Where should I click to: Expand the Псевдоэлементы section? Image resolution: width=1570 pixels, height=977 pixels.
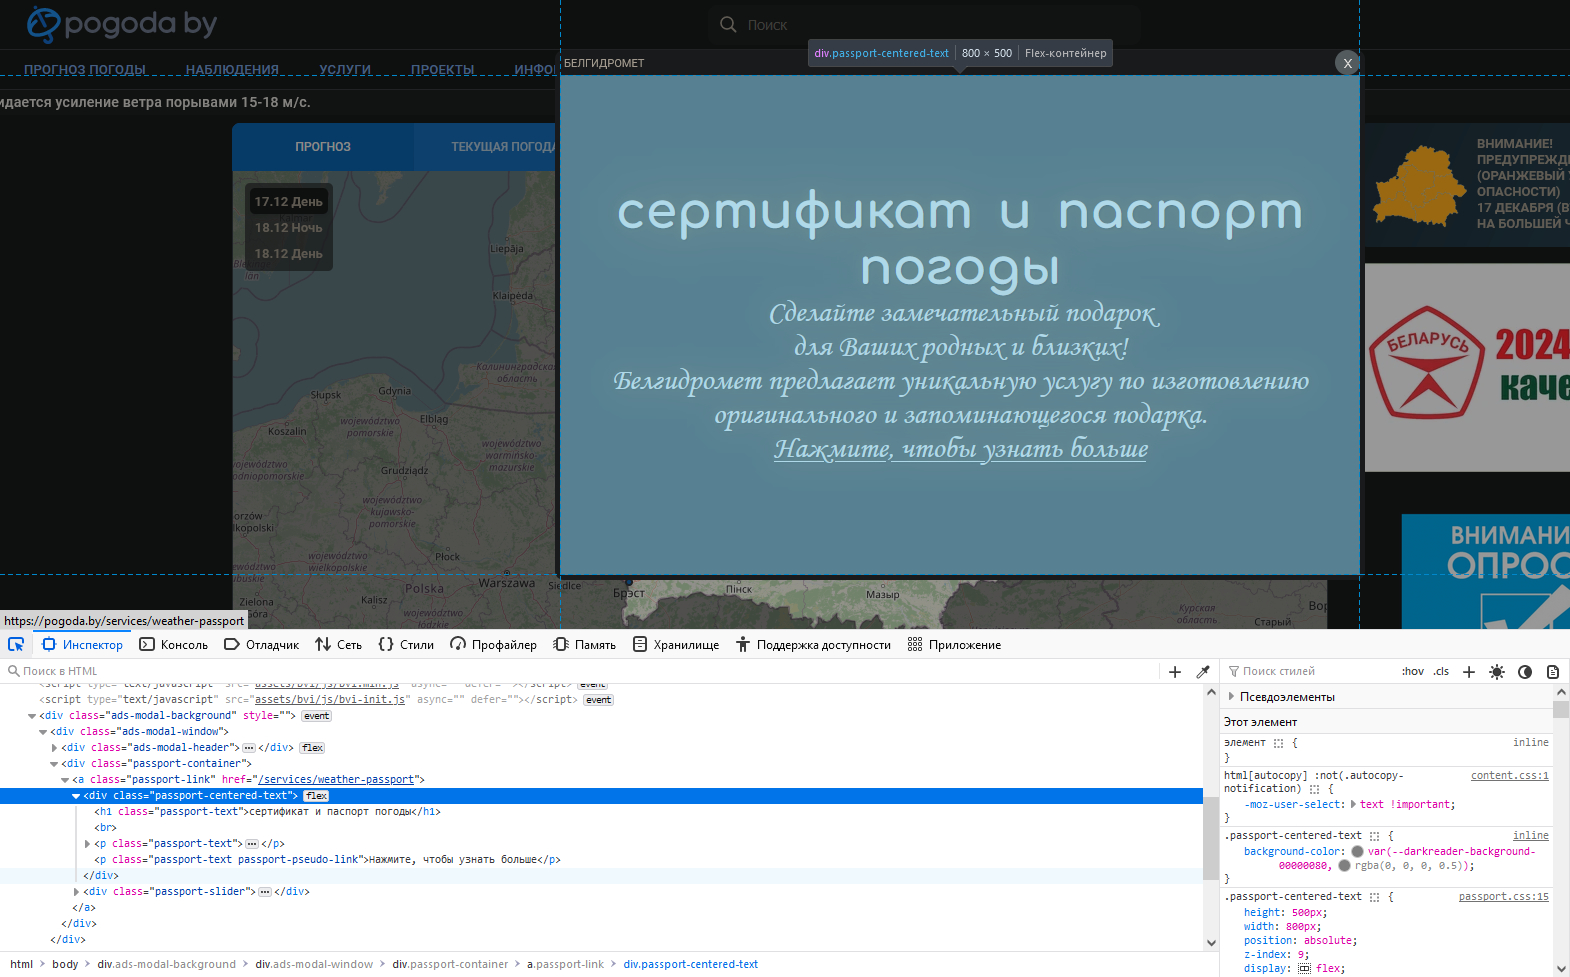[x=1231, y=697]
